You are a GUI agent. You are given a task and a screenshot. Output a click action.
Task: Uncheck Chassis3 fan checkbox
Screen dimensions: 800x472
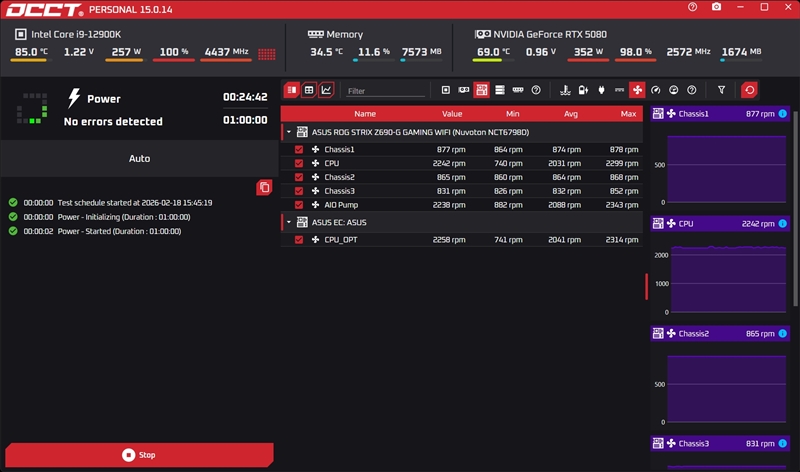coord(299,191)
